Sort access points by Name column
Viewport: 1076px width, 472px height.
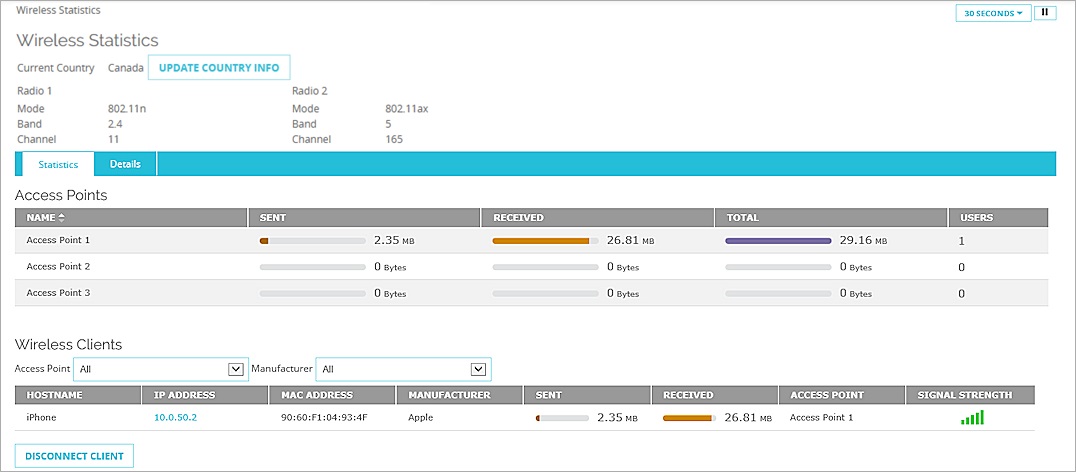point(46,217)
